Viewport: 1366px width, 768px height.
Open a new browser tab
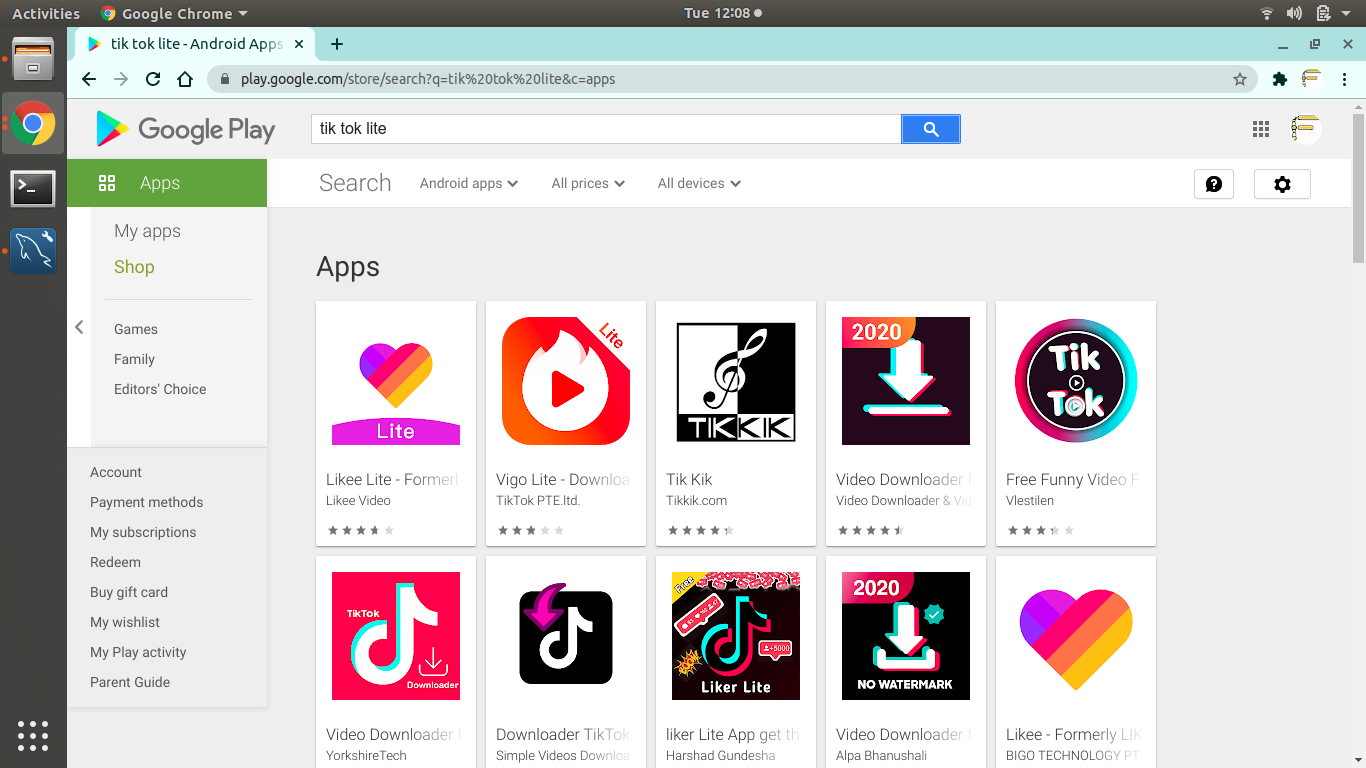[x=337, y=44]
